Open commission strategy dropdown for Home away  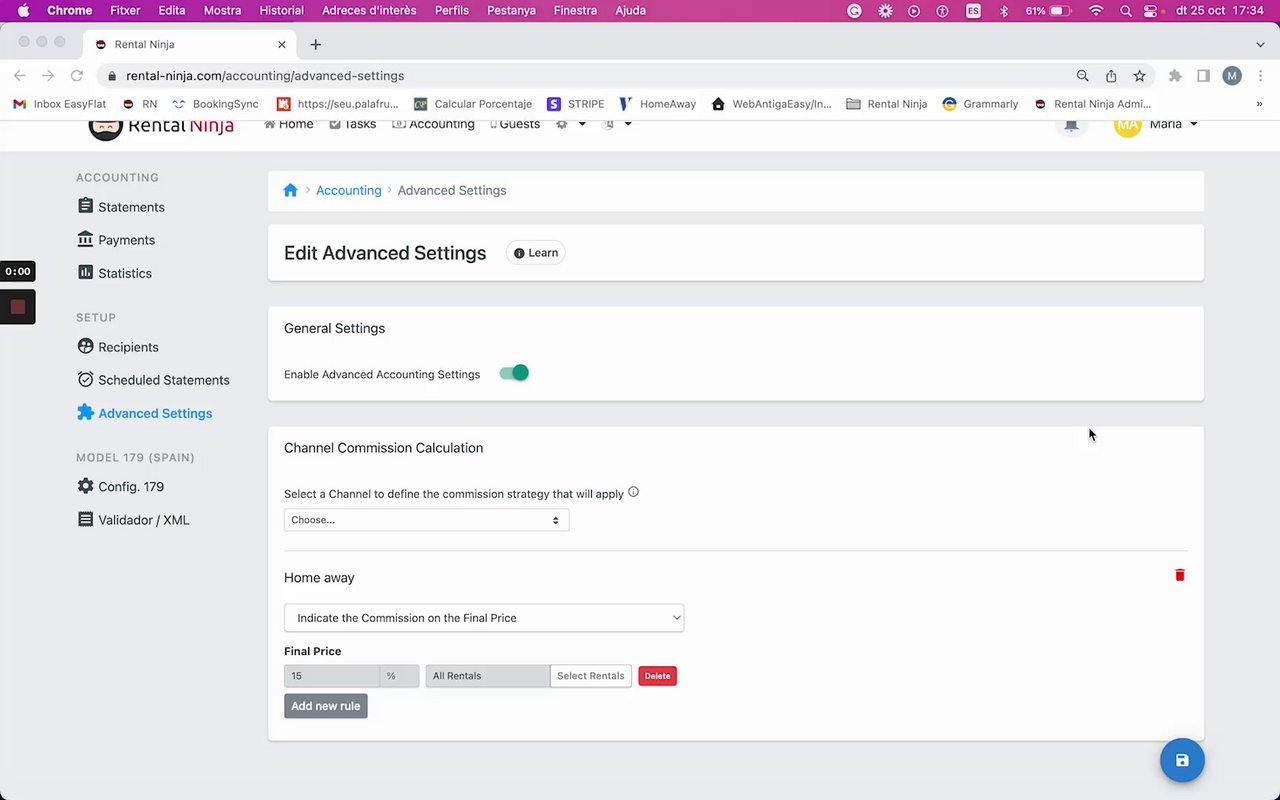click(x=484, y=618)
